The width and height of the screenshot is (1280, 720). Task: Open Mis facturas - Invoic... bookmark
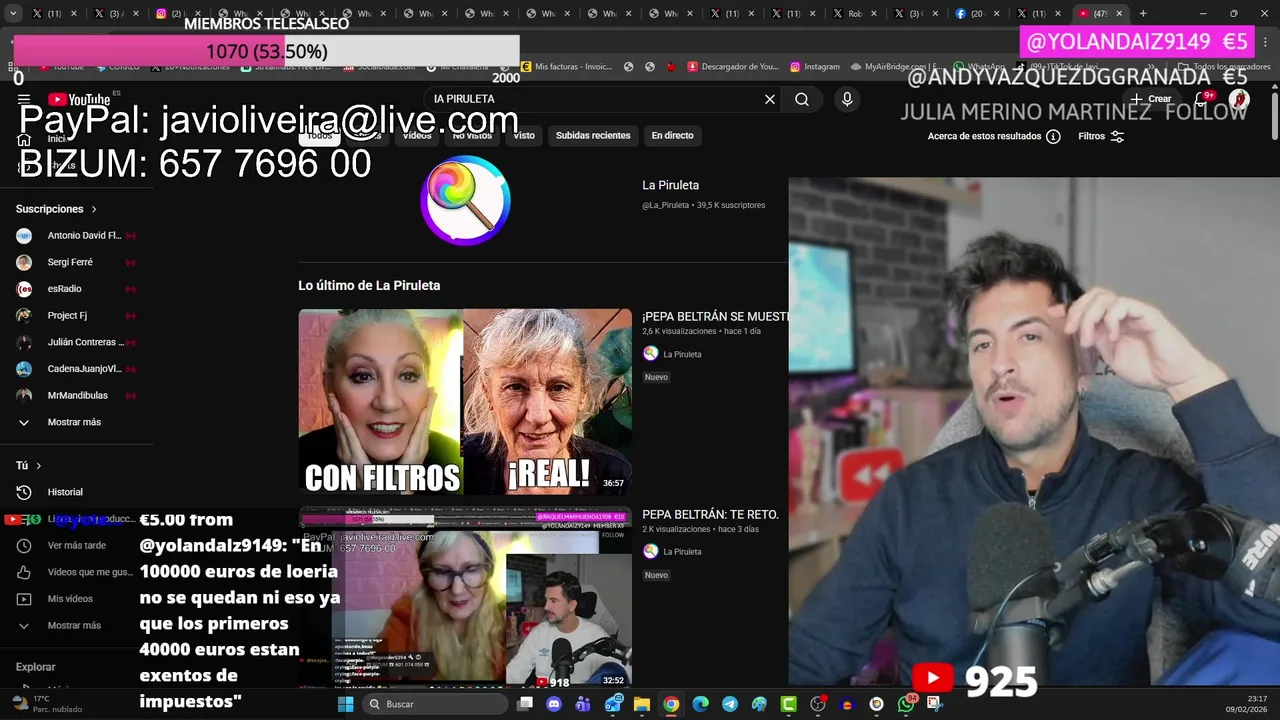[x=567, y=67]
